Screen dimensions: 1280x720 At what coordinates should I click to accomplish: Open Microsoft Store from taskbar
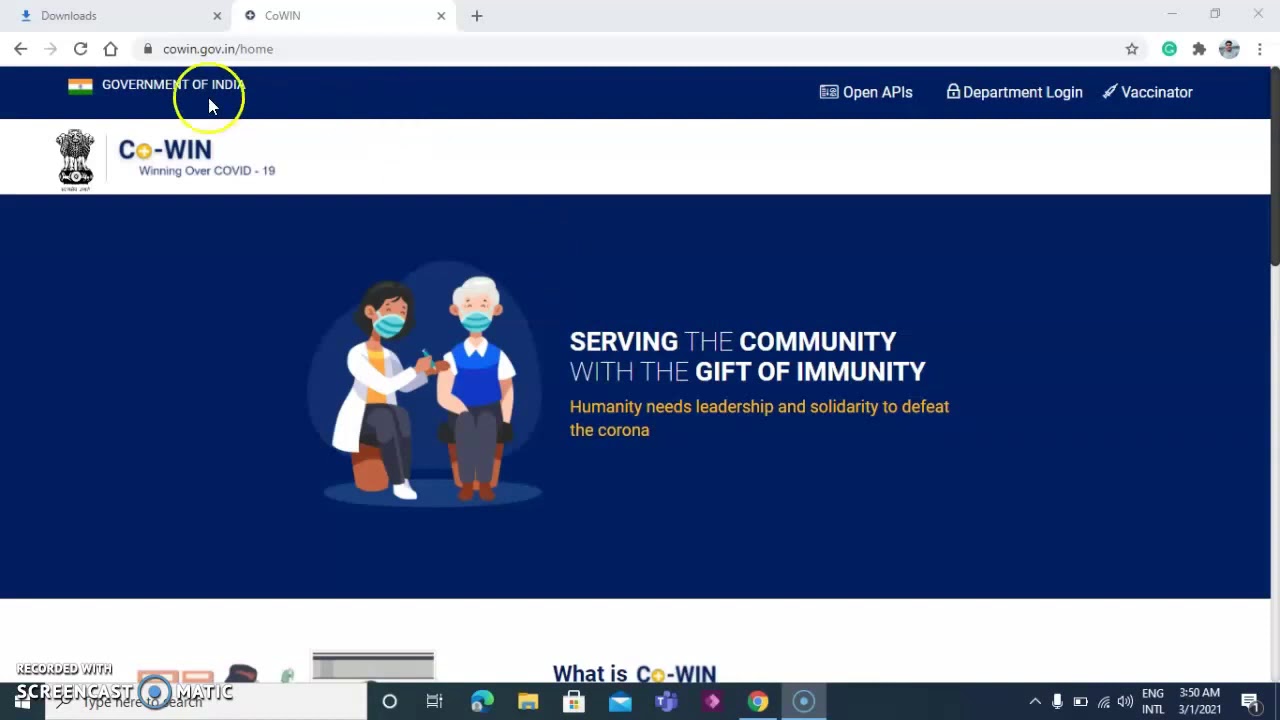574,702
